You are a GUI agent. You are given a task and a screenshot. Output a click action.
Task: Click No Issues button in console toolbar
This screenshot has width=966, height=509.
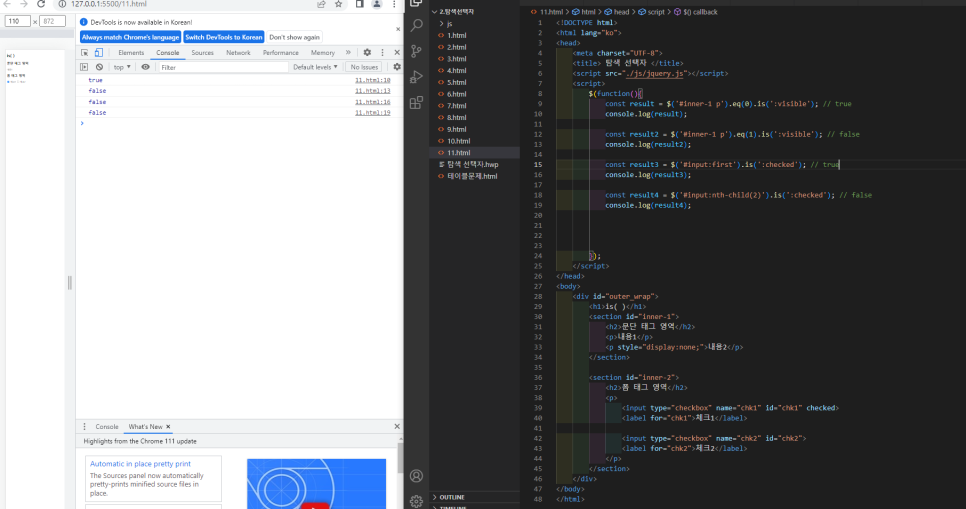coord(363,67)
